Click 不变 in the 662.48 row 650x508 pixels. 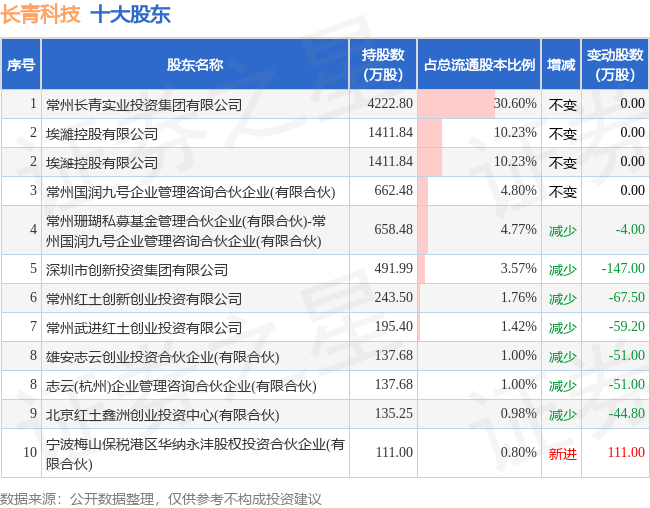563,192
